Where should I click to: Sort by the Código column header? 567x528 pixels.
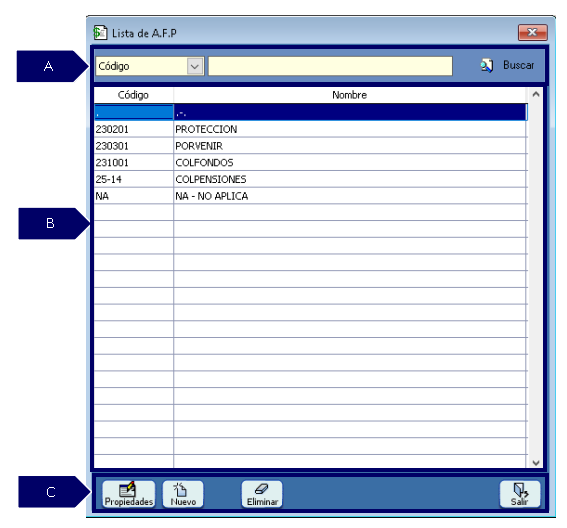tap(133, 95)
